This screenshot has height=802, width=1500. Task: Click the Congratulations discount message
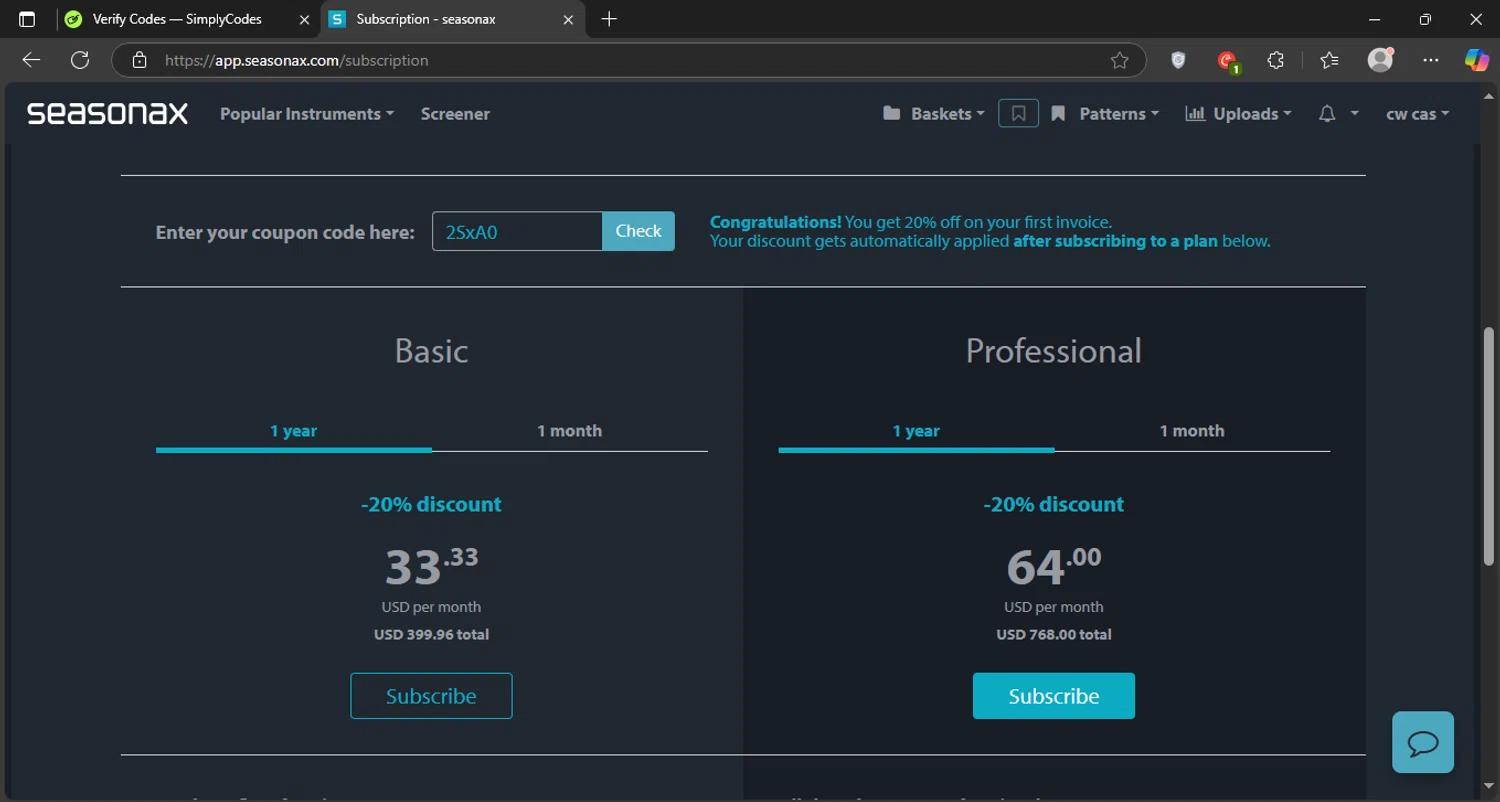coord(990,231)
